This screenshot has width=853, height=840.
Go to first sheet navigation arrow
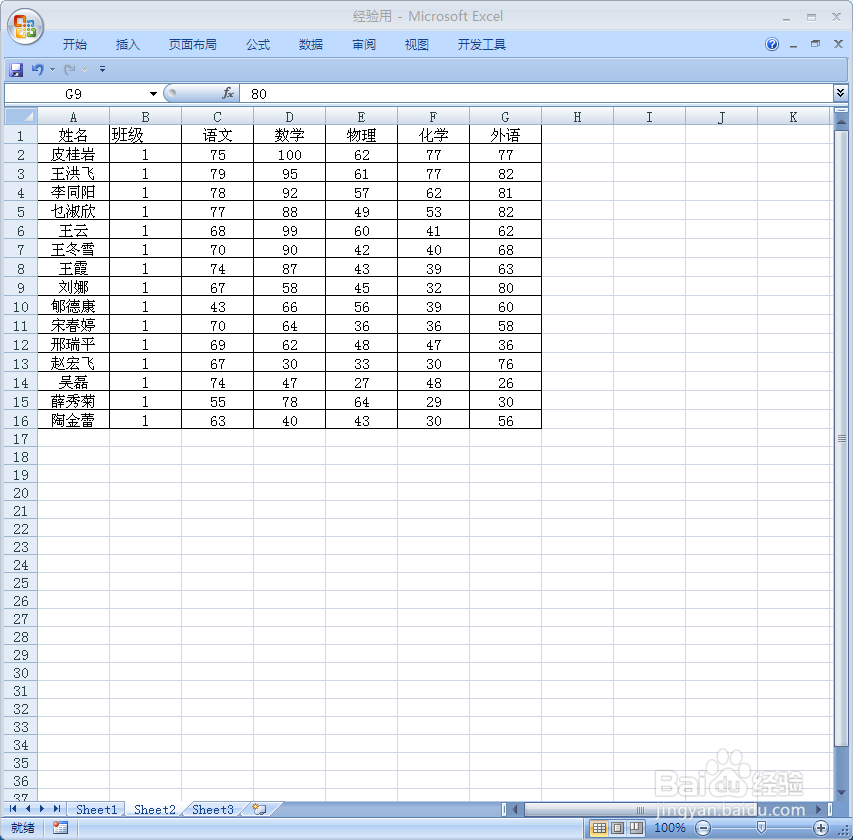[x=13, y=809]
